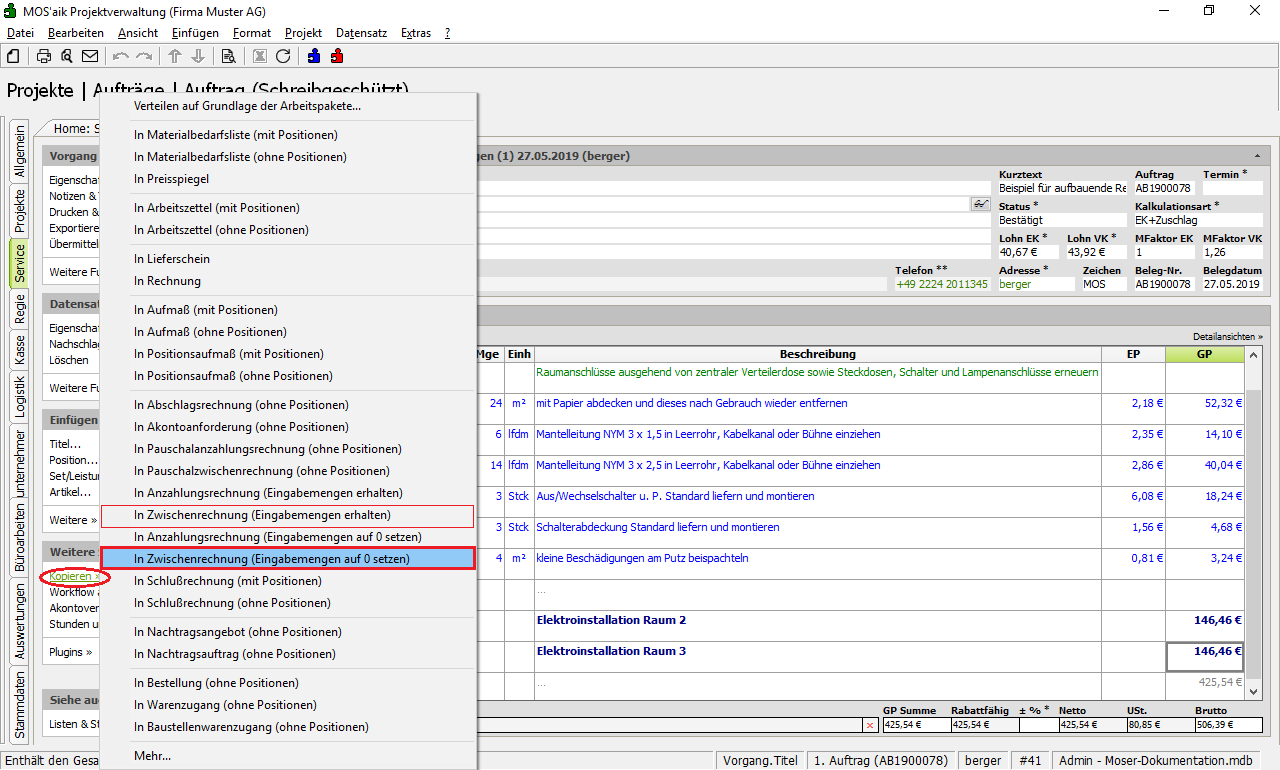Open the Plugins submenu in sidebar

click(70, 652)
